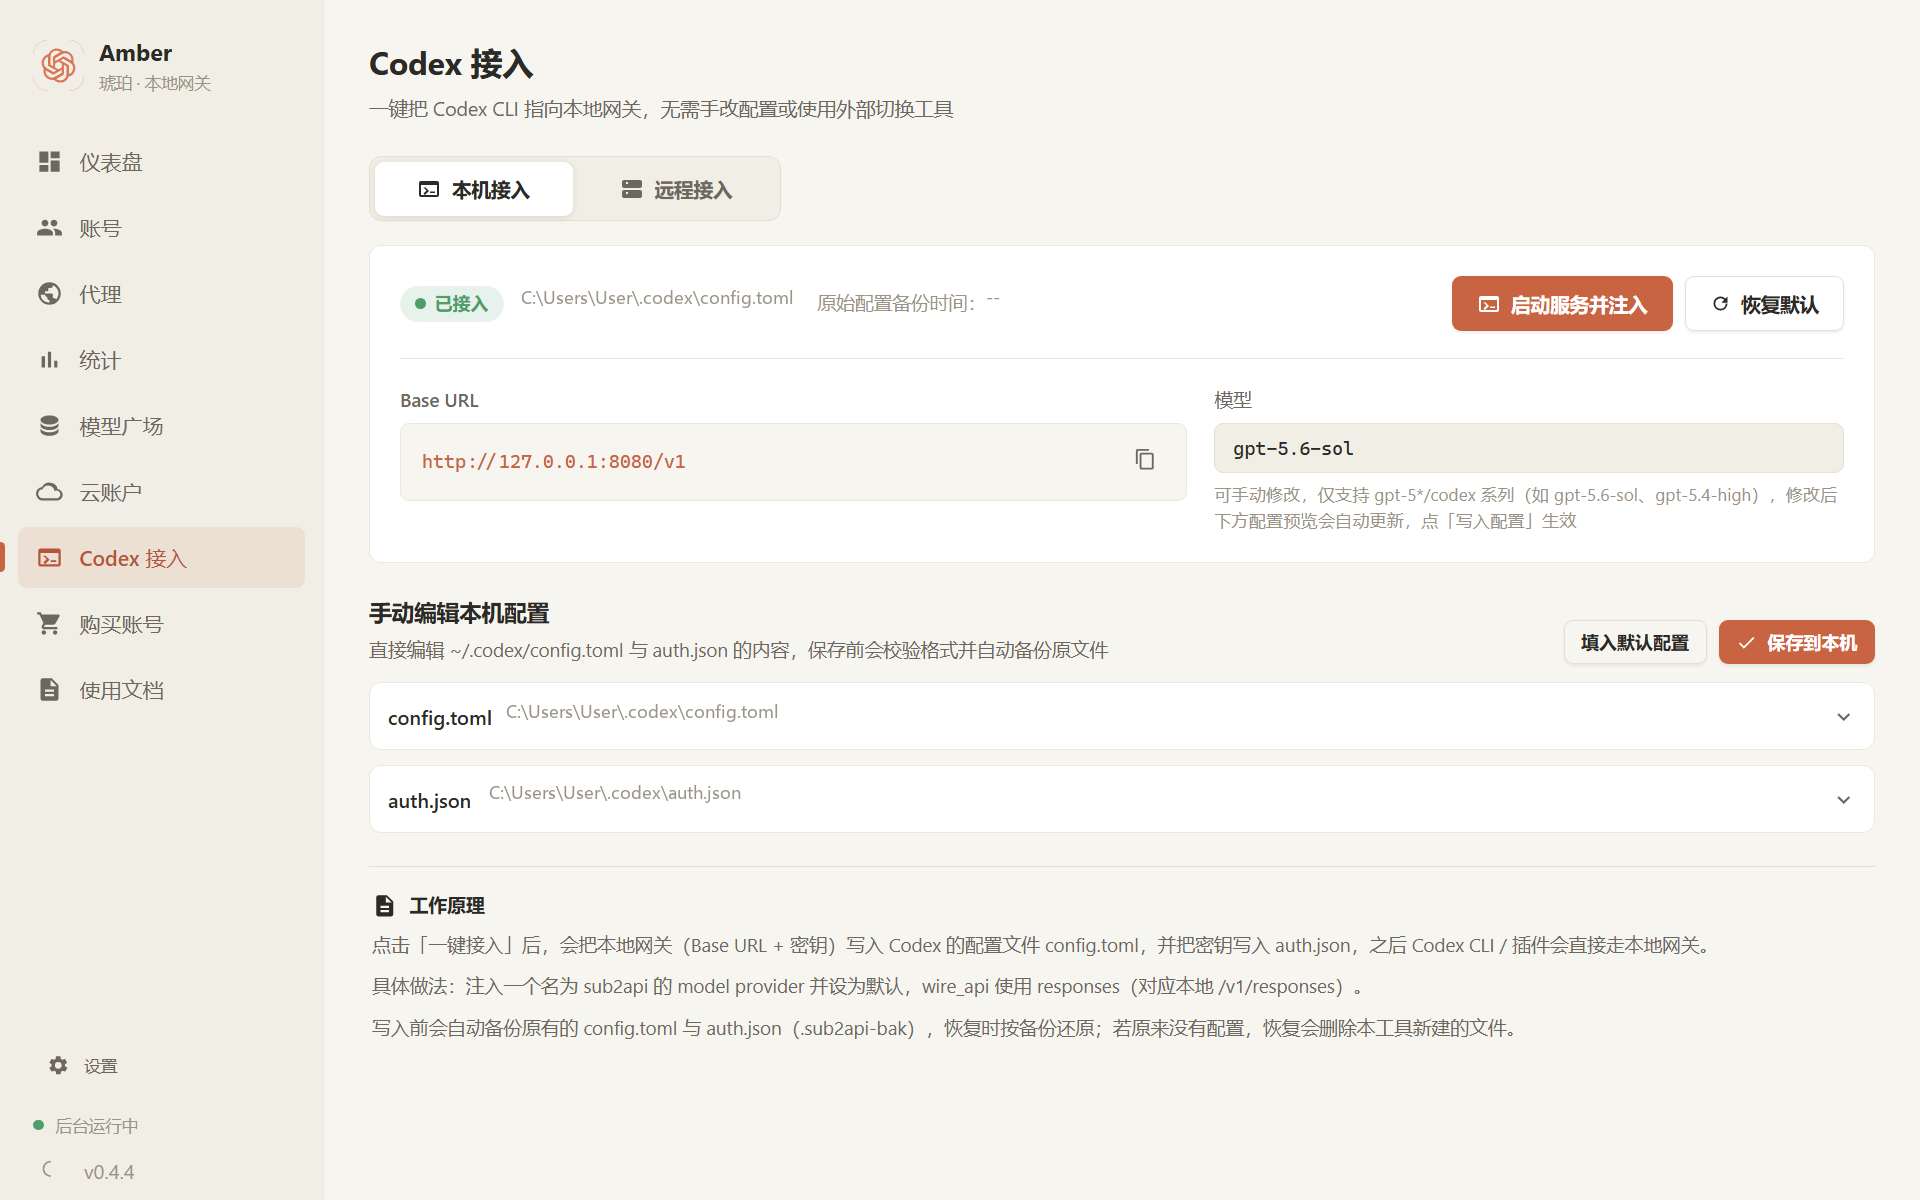Screen dimensions: 1920x1200
Task: Click the auth.json file name label
Action: click(x=429, y=801)
